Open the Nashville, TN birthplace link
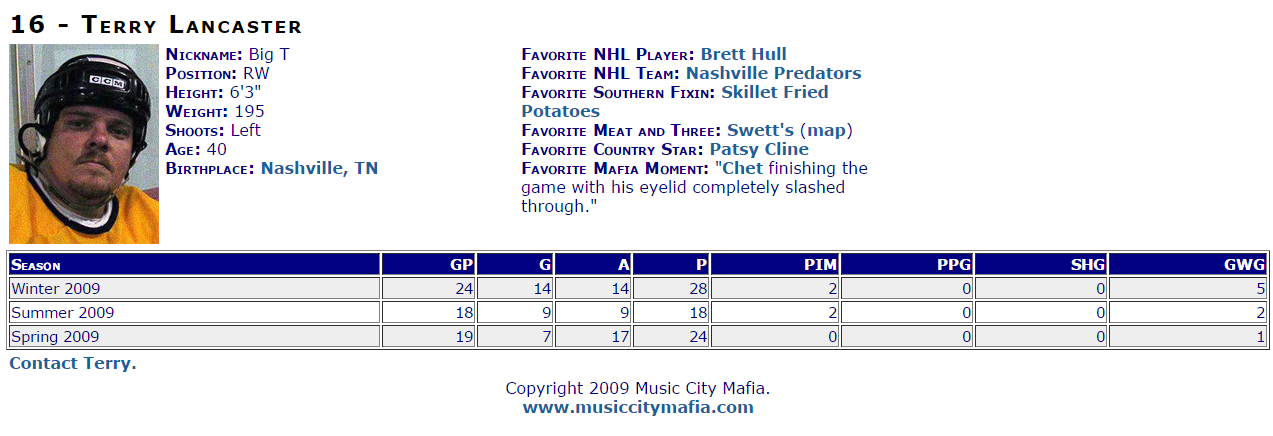 click(319, 168)
